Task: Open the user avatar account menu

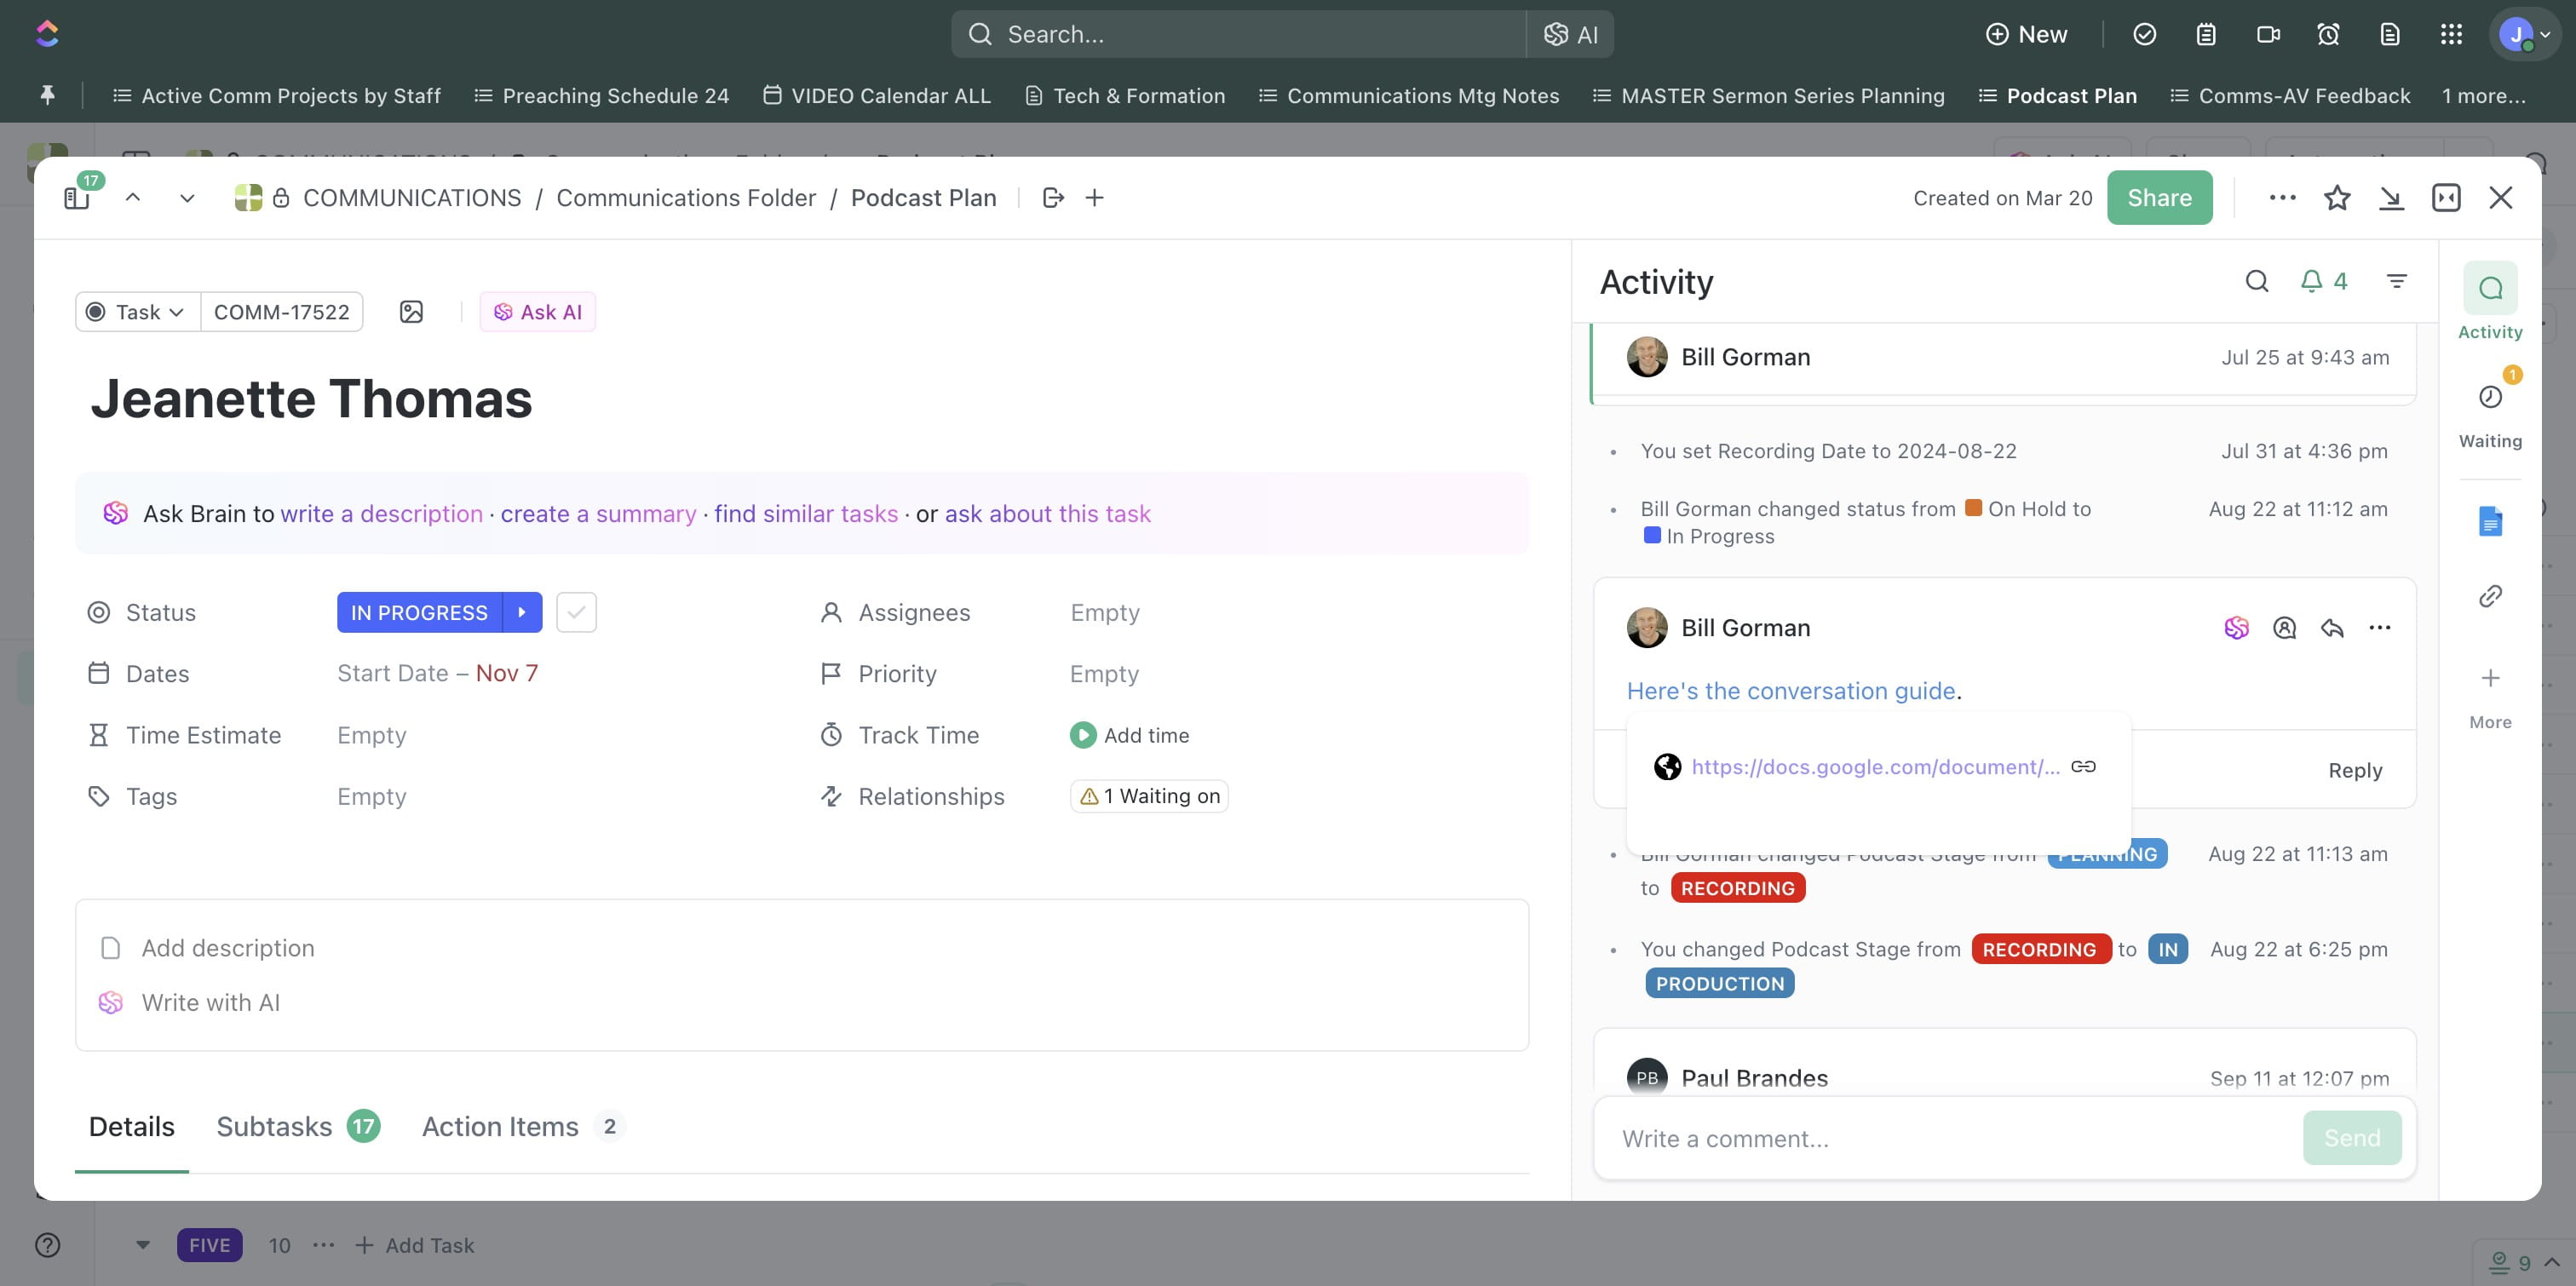Action: click(x=2525, y=34)
